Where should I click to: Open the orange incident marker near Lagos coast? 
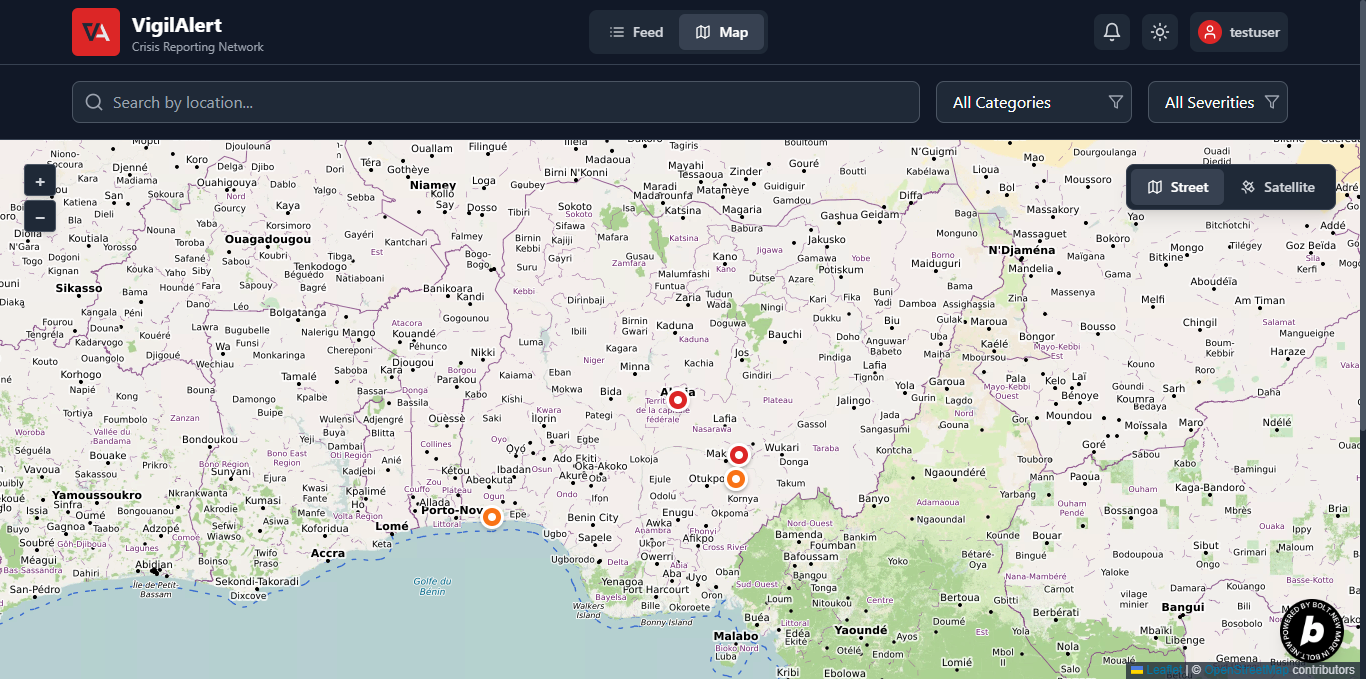click(491, 517)
